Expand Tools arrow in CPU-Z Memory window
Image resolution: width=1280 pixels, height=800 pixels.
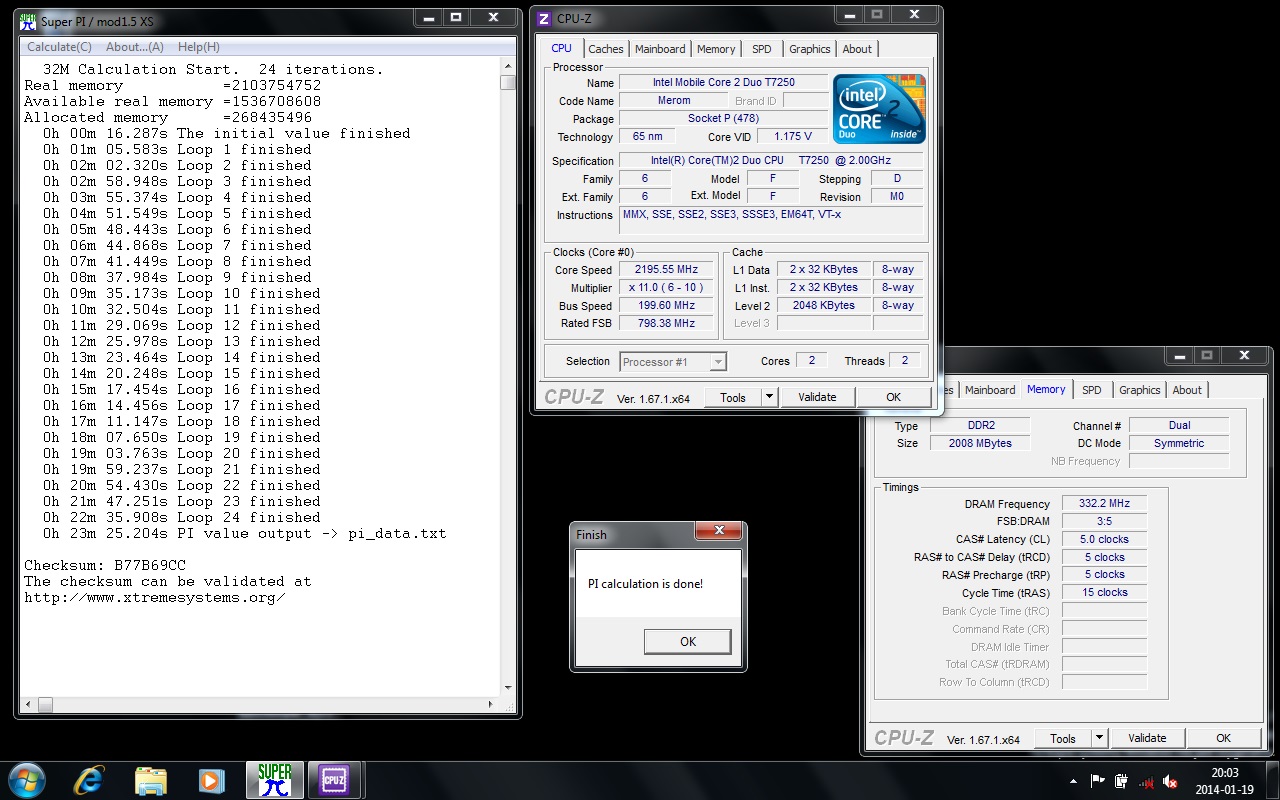coord(1099,738)
